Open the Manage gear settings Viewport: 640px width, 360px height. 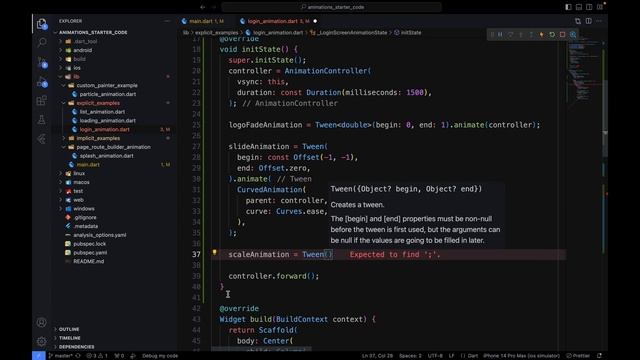click(42, 341)
